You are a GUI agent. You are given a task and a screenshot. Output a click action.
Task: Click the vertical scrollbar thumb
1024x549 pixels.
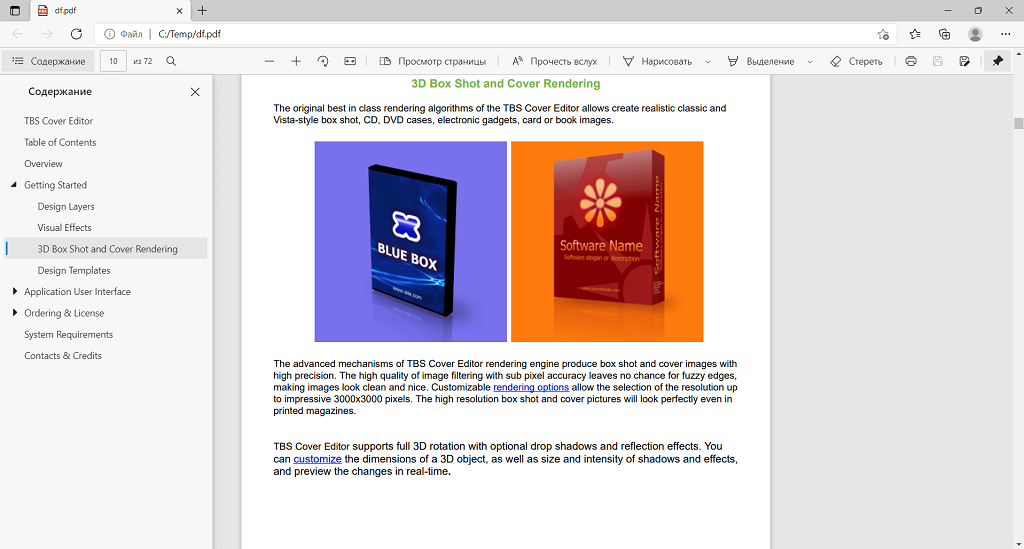coord(1018,123)
